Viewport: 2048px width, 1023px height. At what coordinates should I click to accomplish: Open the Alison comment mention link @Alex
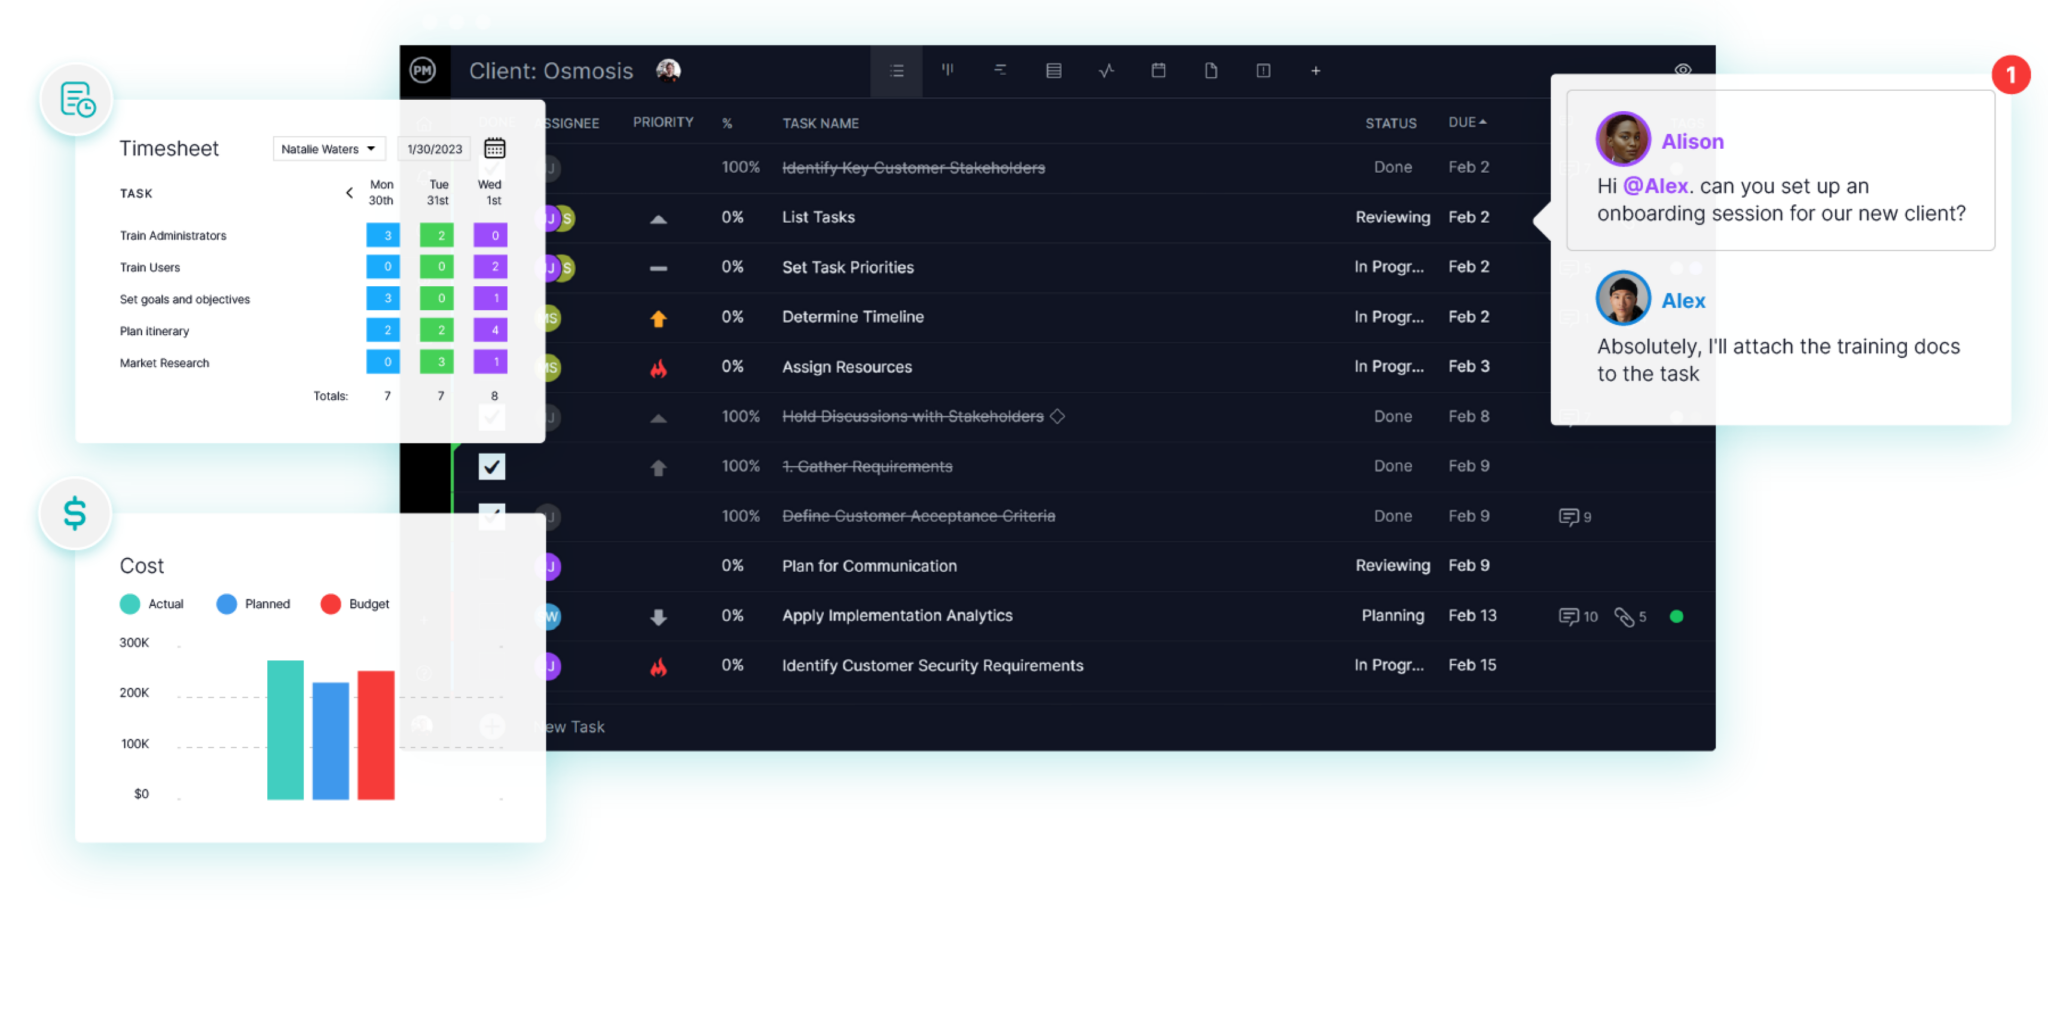tap(1656, 185)
